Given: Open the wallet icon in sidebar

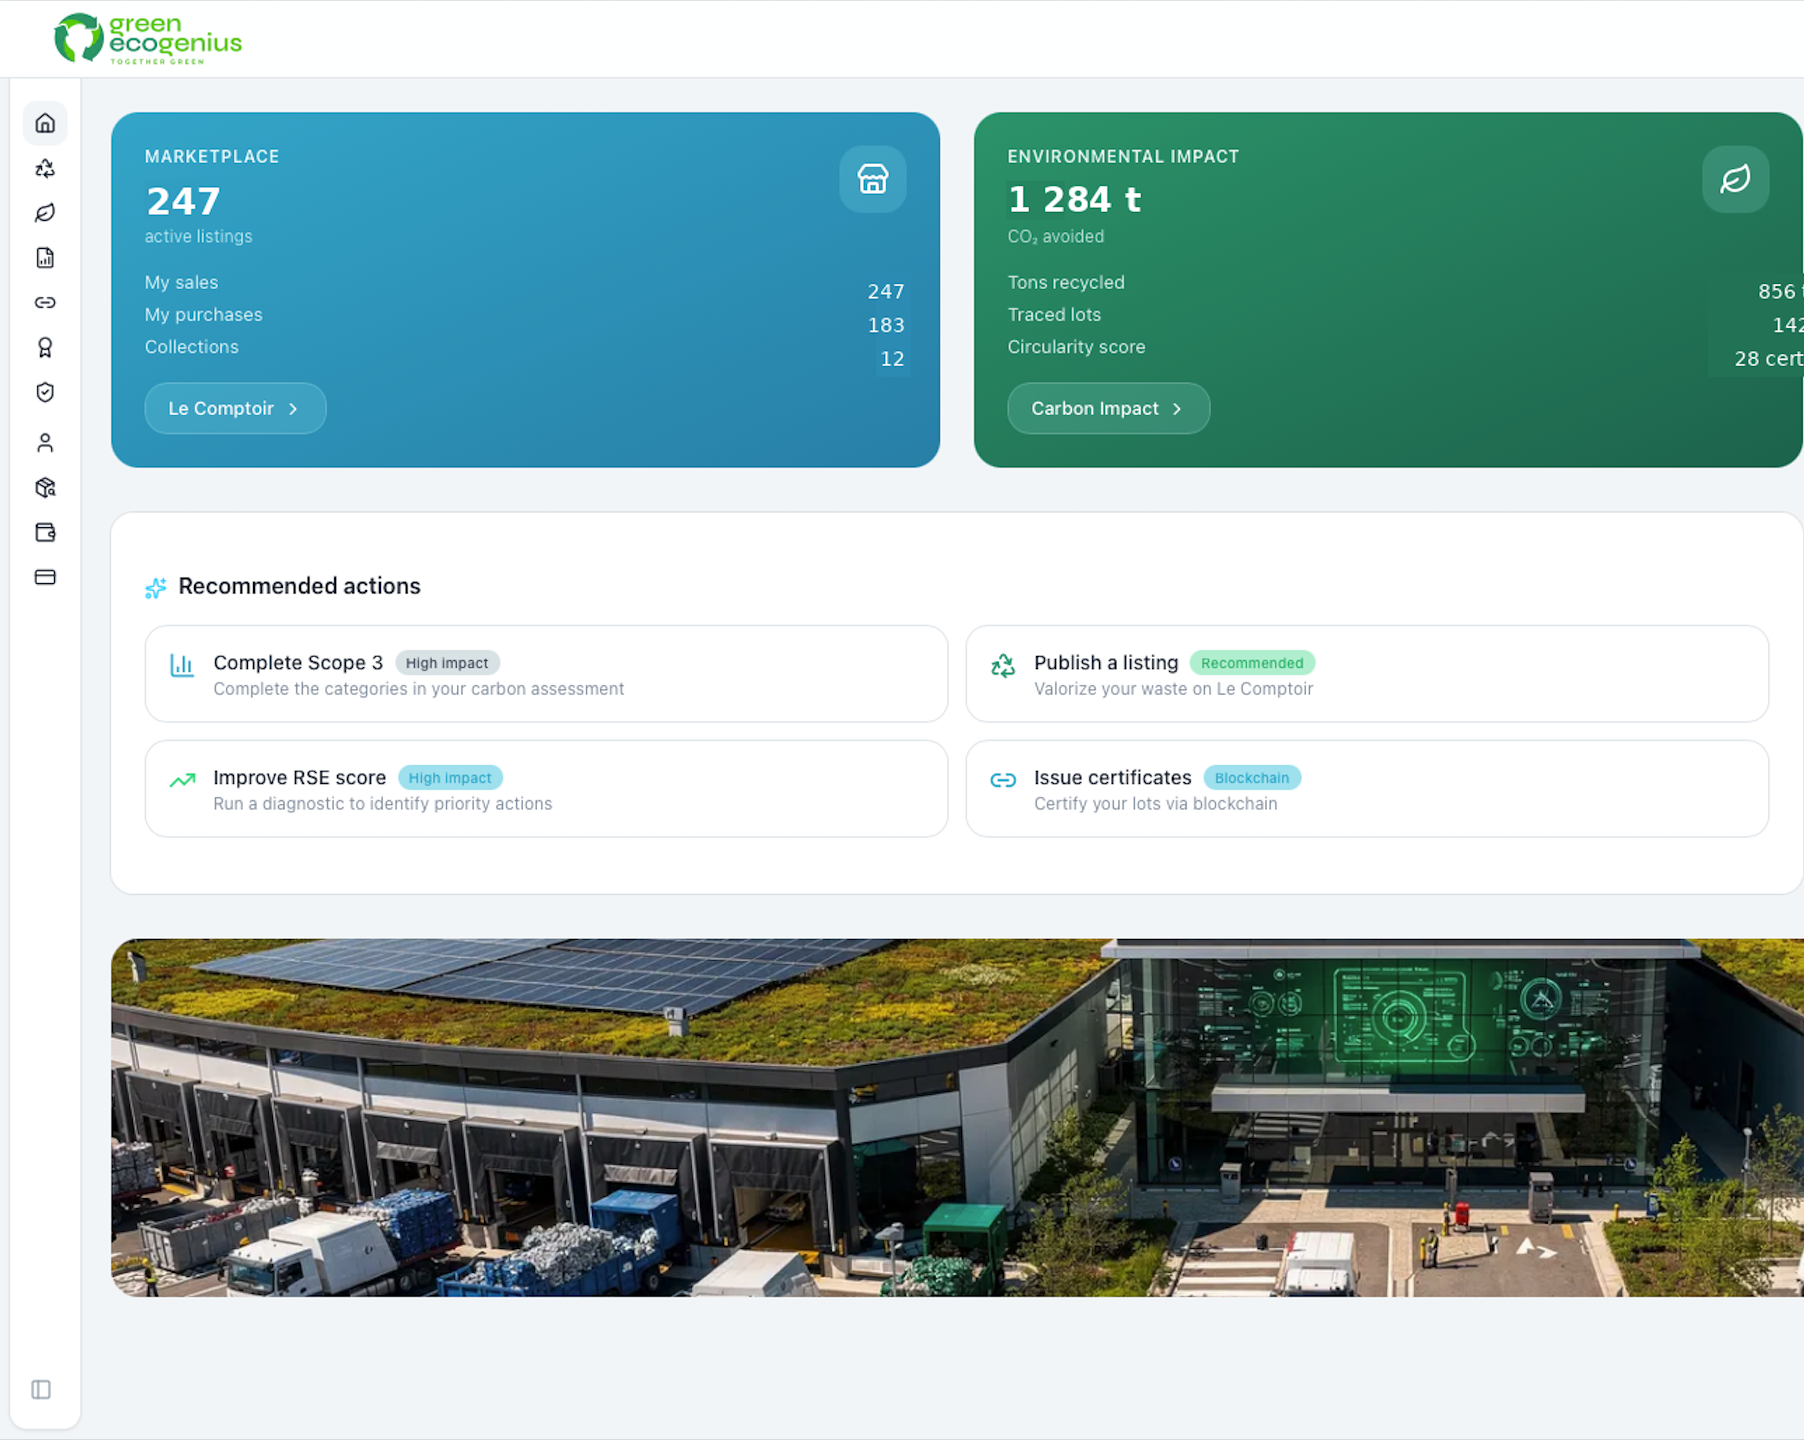Looking at the screenshot, I should point(45,532).
